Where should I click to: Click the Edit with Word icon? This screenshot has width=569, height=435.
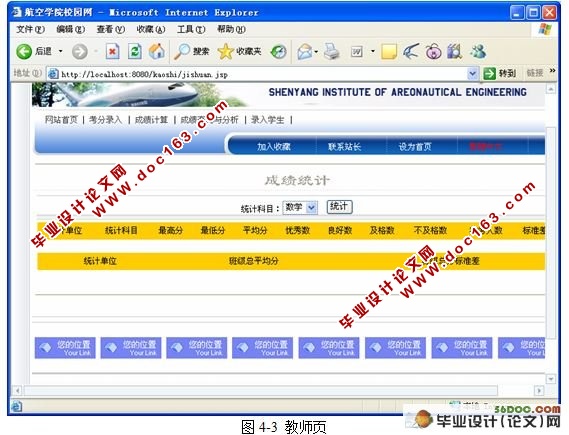(x=357, y=52)
